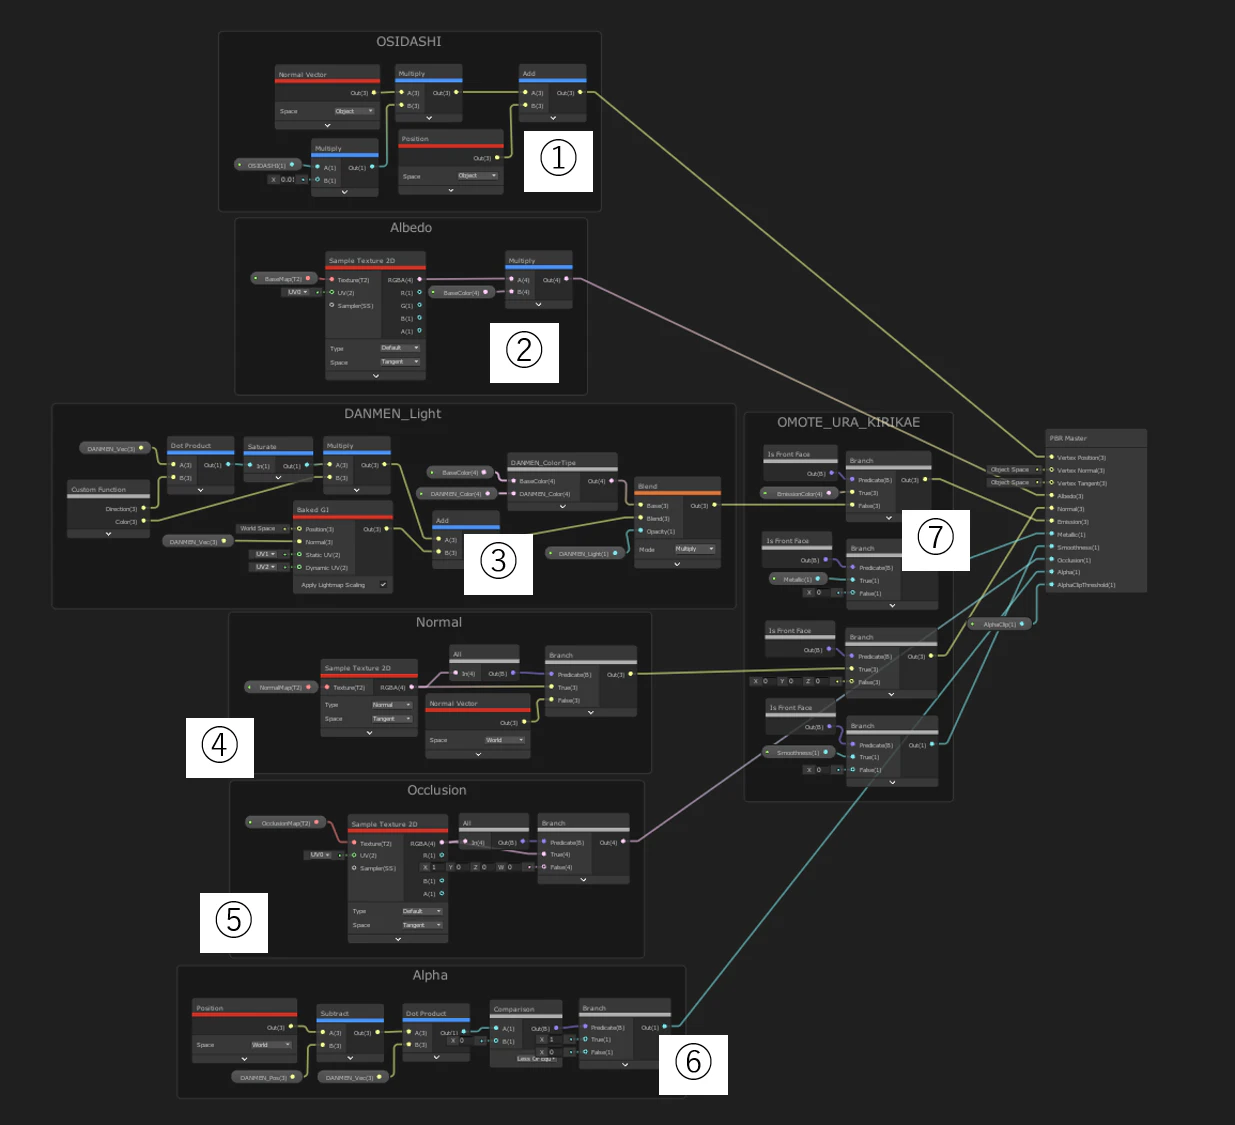Select the OcclusionMap(T2) property node

tap(286, 823)
